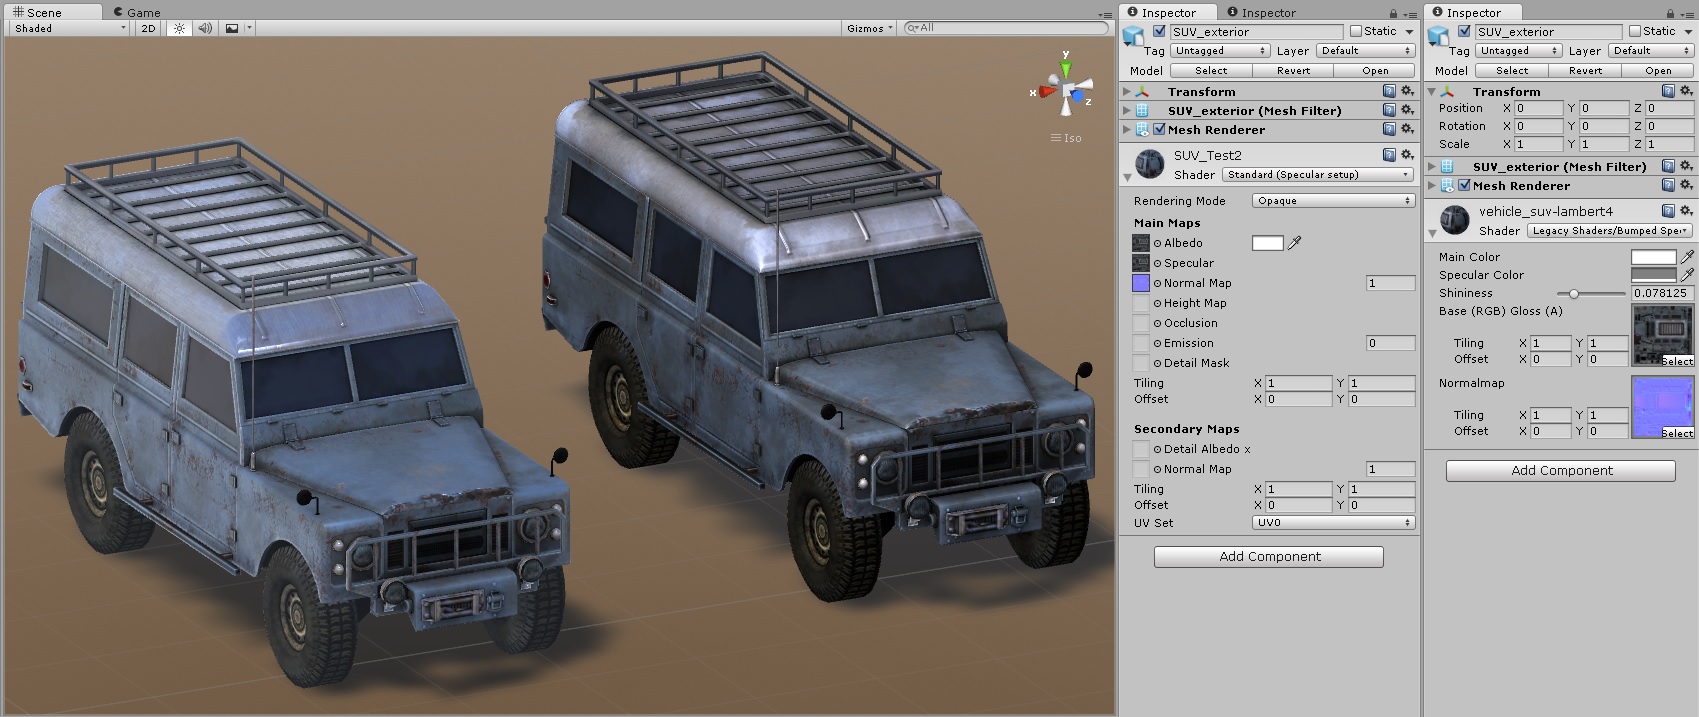
Task: Switch to the Game tab
Action: pos(136,12)
